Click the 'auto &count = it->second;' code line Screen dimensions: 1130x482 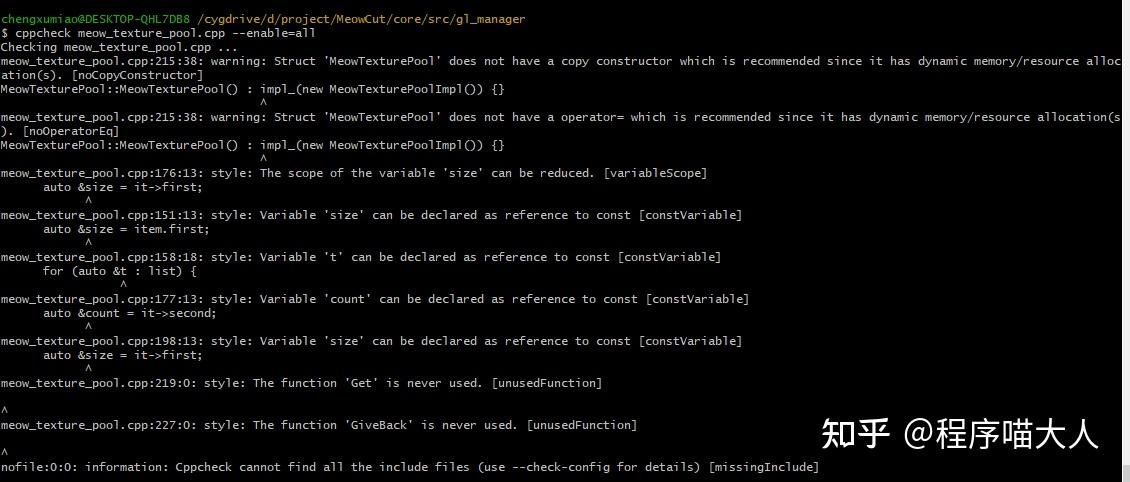click(x=130, y=313)
